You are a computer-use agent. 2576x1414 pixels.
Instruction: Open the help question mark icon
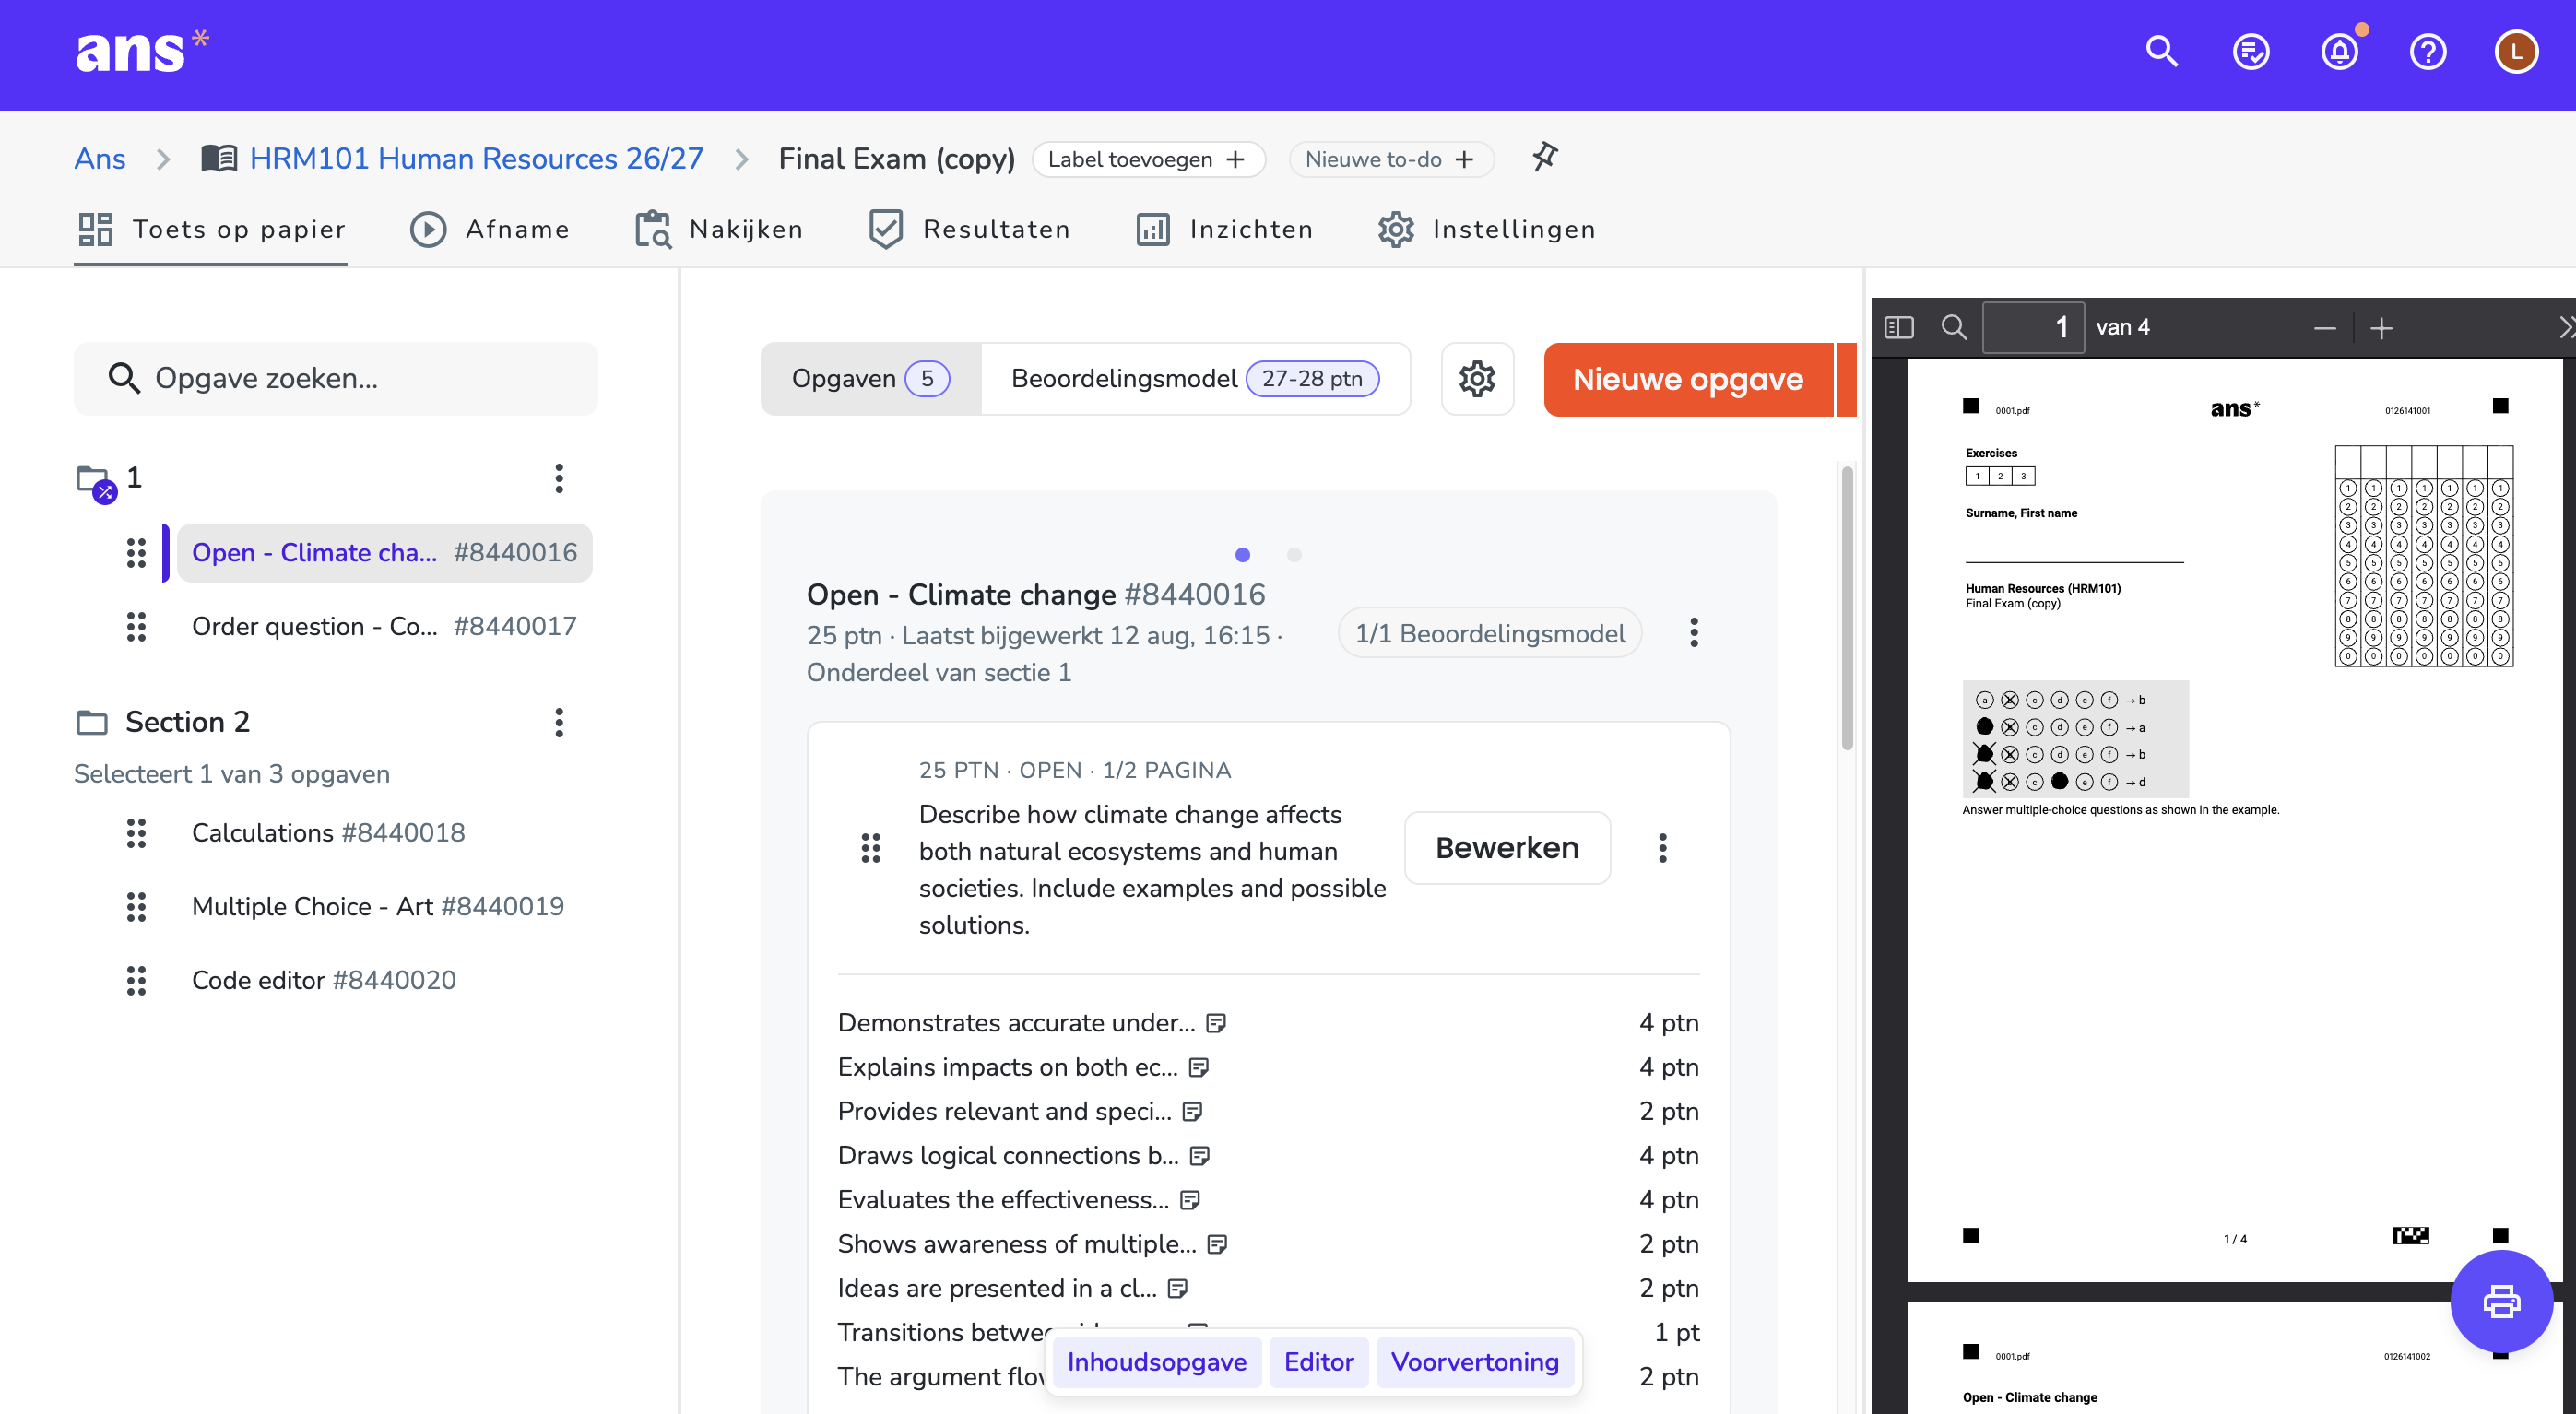click(2427, 52)
